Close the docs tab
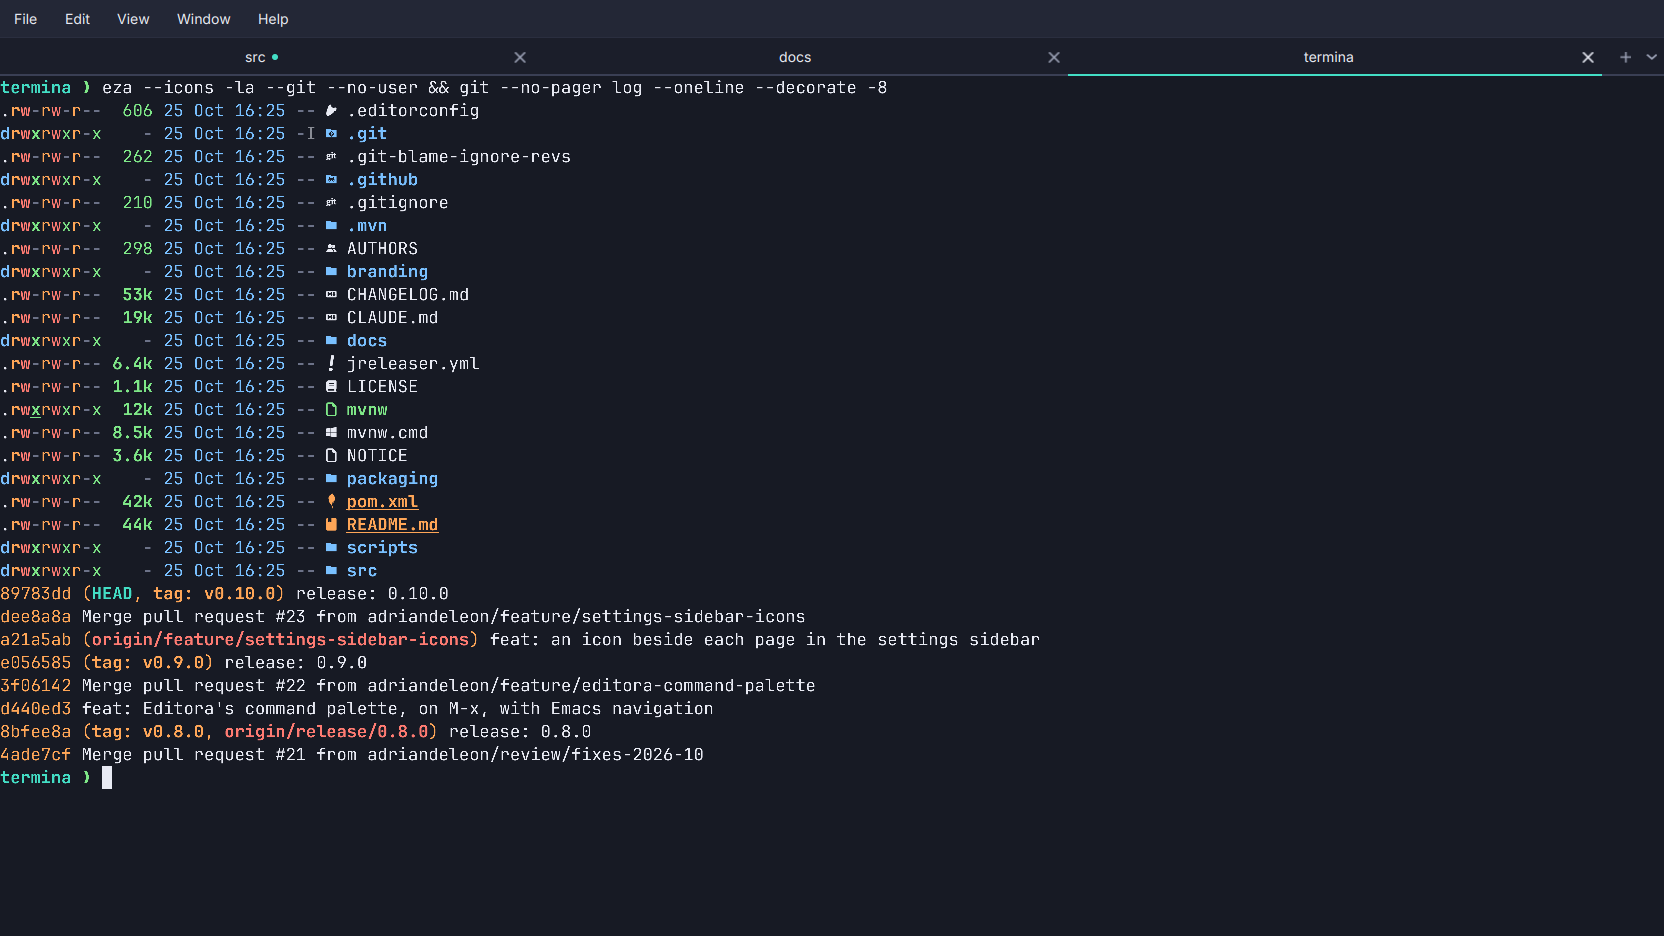Image resolution: width=1664 pixels, height=936 pixels. click(x=1054, y=57)
